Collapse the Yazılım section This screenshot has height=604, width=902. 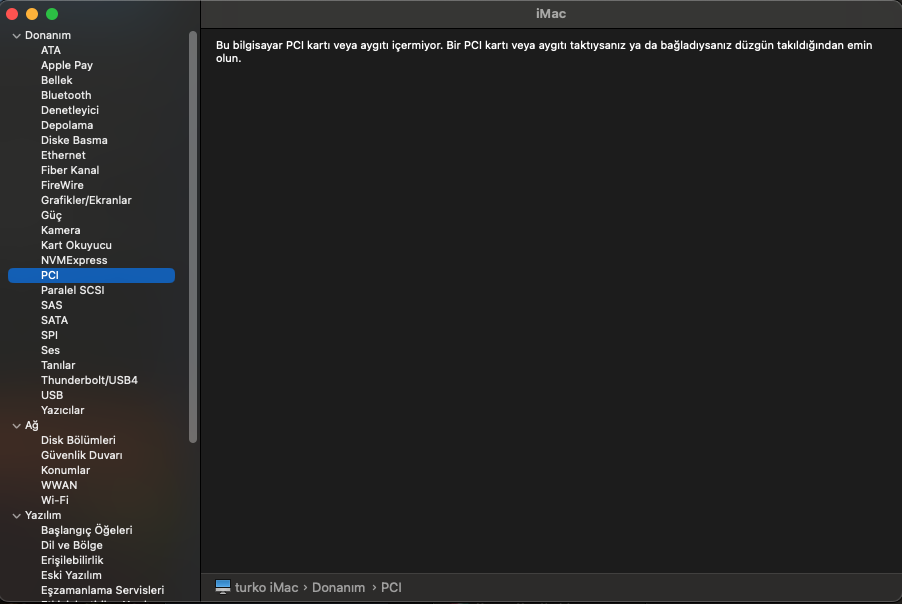click(x=16, y=516)
